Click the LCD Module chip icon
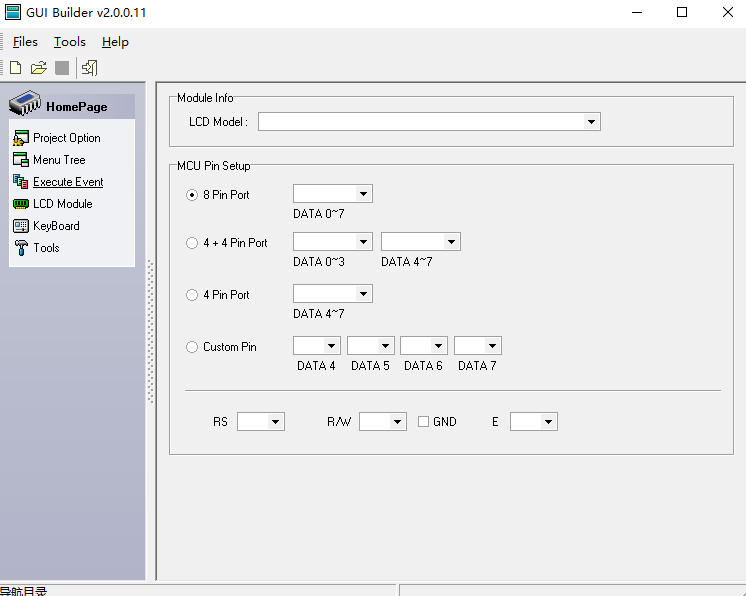Viewport: 746px width, 596px height. [21, 204]
